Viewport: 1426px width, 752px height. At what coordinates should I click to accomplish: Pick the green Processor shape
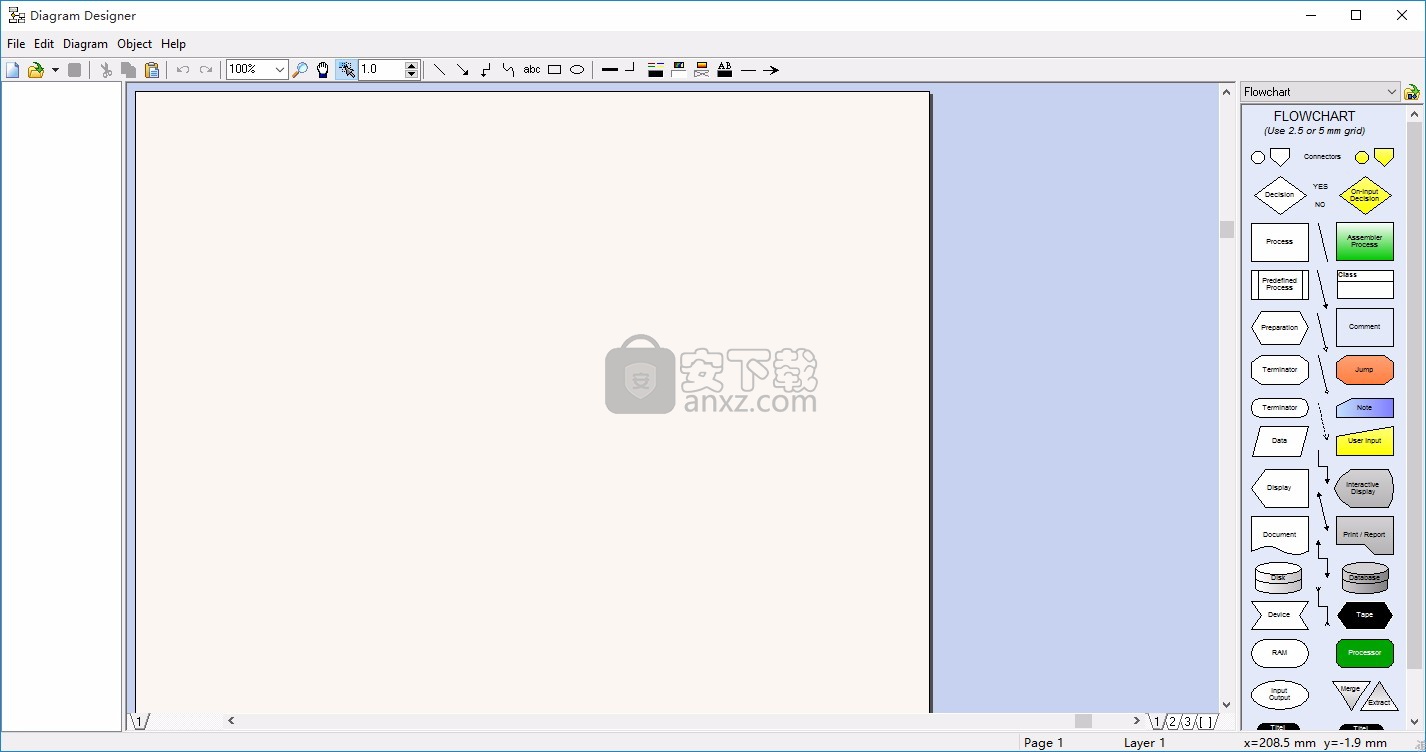tap(1365, 653)
